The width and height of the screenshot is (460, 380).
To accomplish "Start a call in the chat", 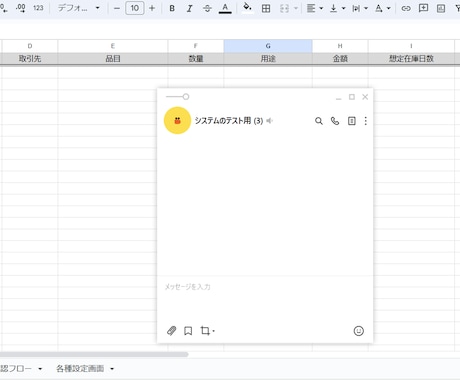I will point(335,121).
